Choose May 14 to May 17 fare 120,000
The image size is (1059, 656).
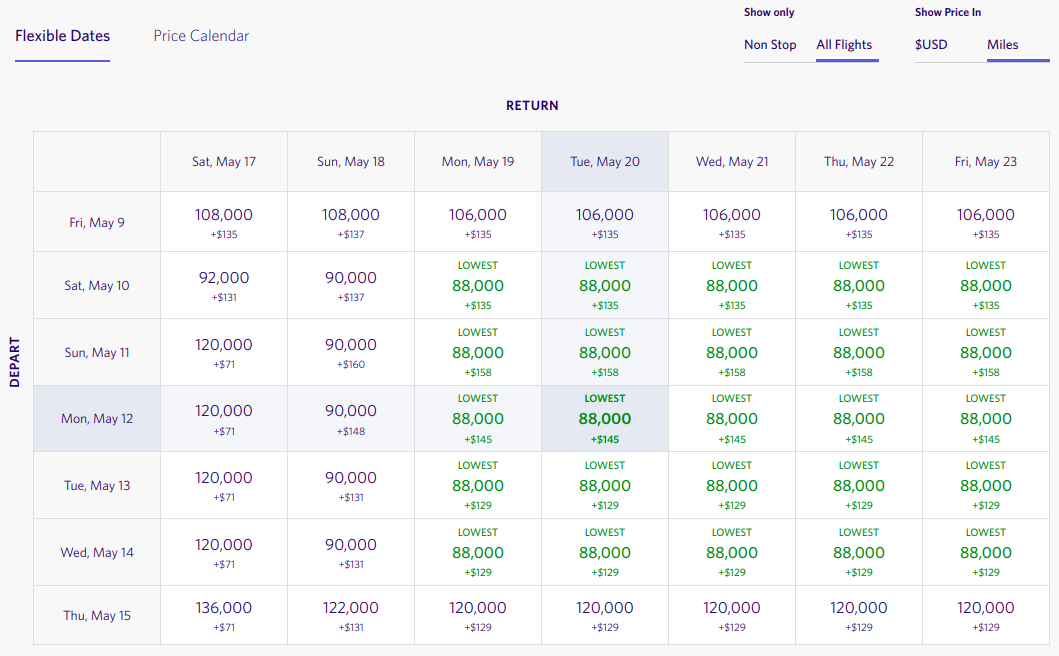[x=224, y=552]
